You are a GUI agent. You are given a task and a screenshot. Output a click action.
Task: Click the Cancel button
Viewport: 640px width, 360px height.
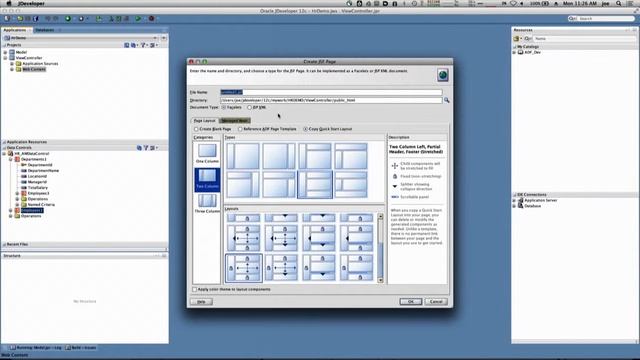(x=436, y=302)
